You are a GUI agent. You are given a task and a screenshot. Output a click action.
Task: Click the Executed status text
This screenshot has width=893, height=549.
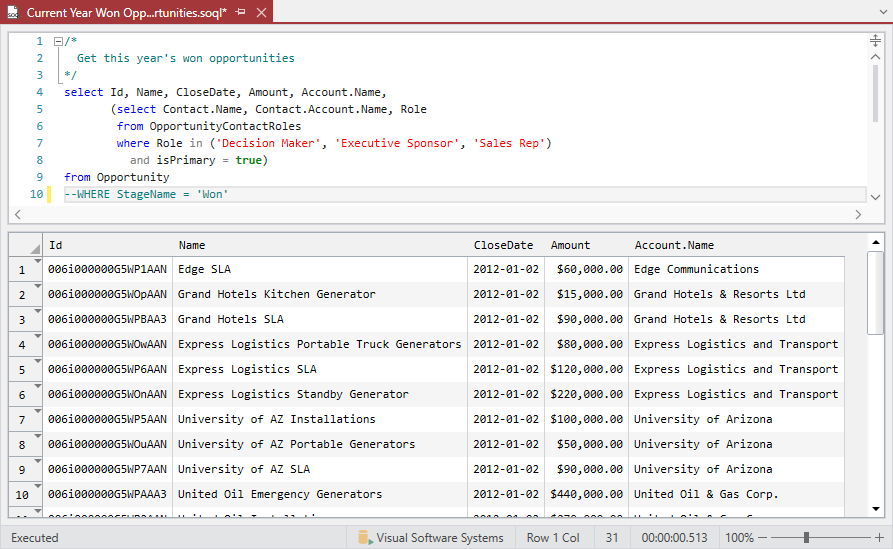[x=35, y=538]
